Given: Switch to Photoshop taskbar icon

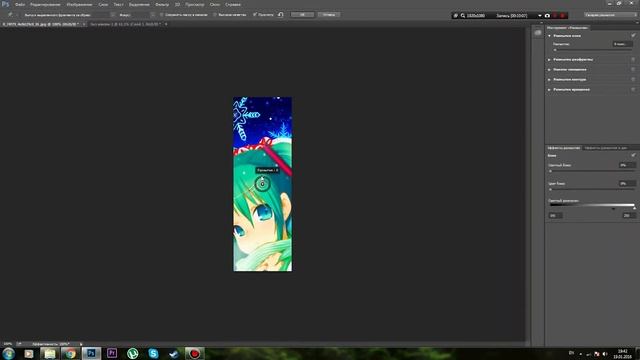Looking at the screenshot, I should (91, 353).
